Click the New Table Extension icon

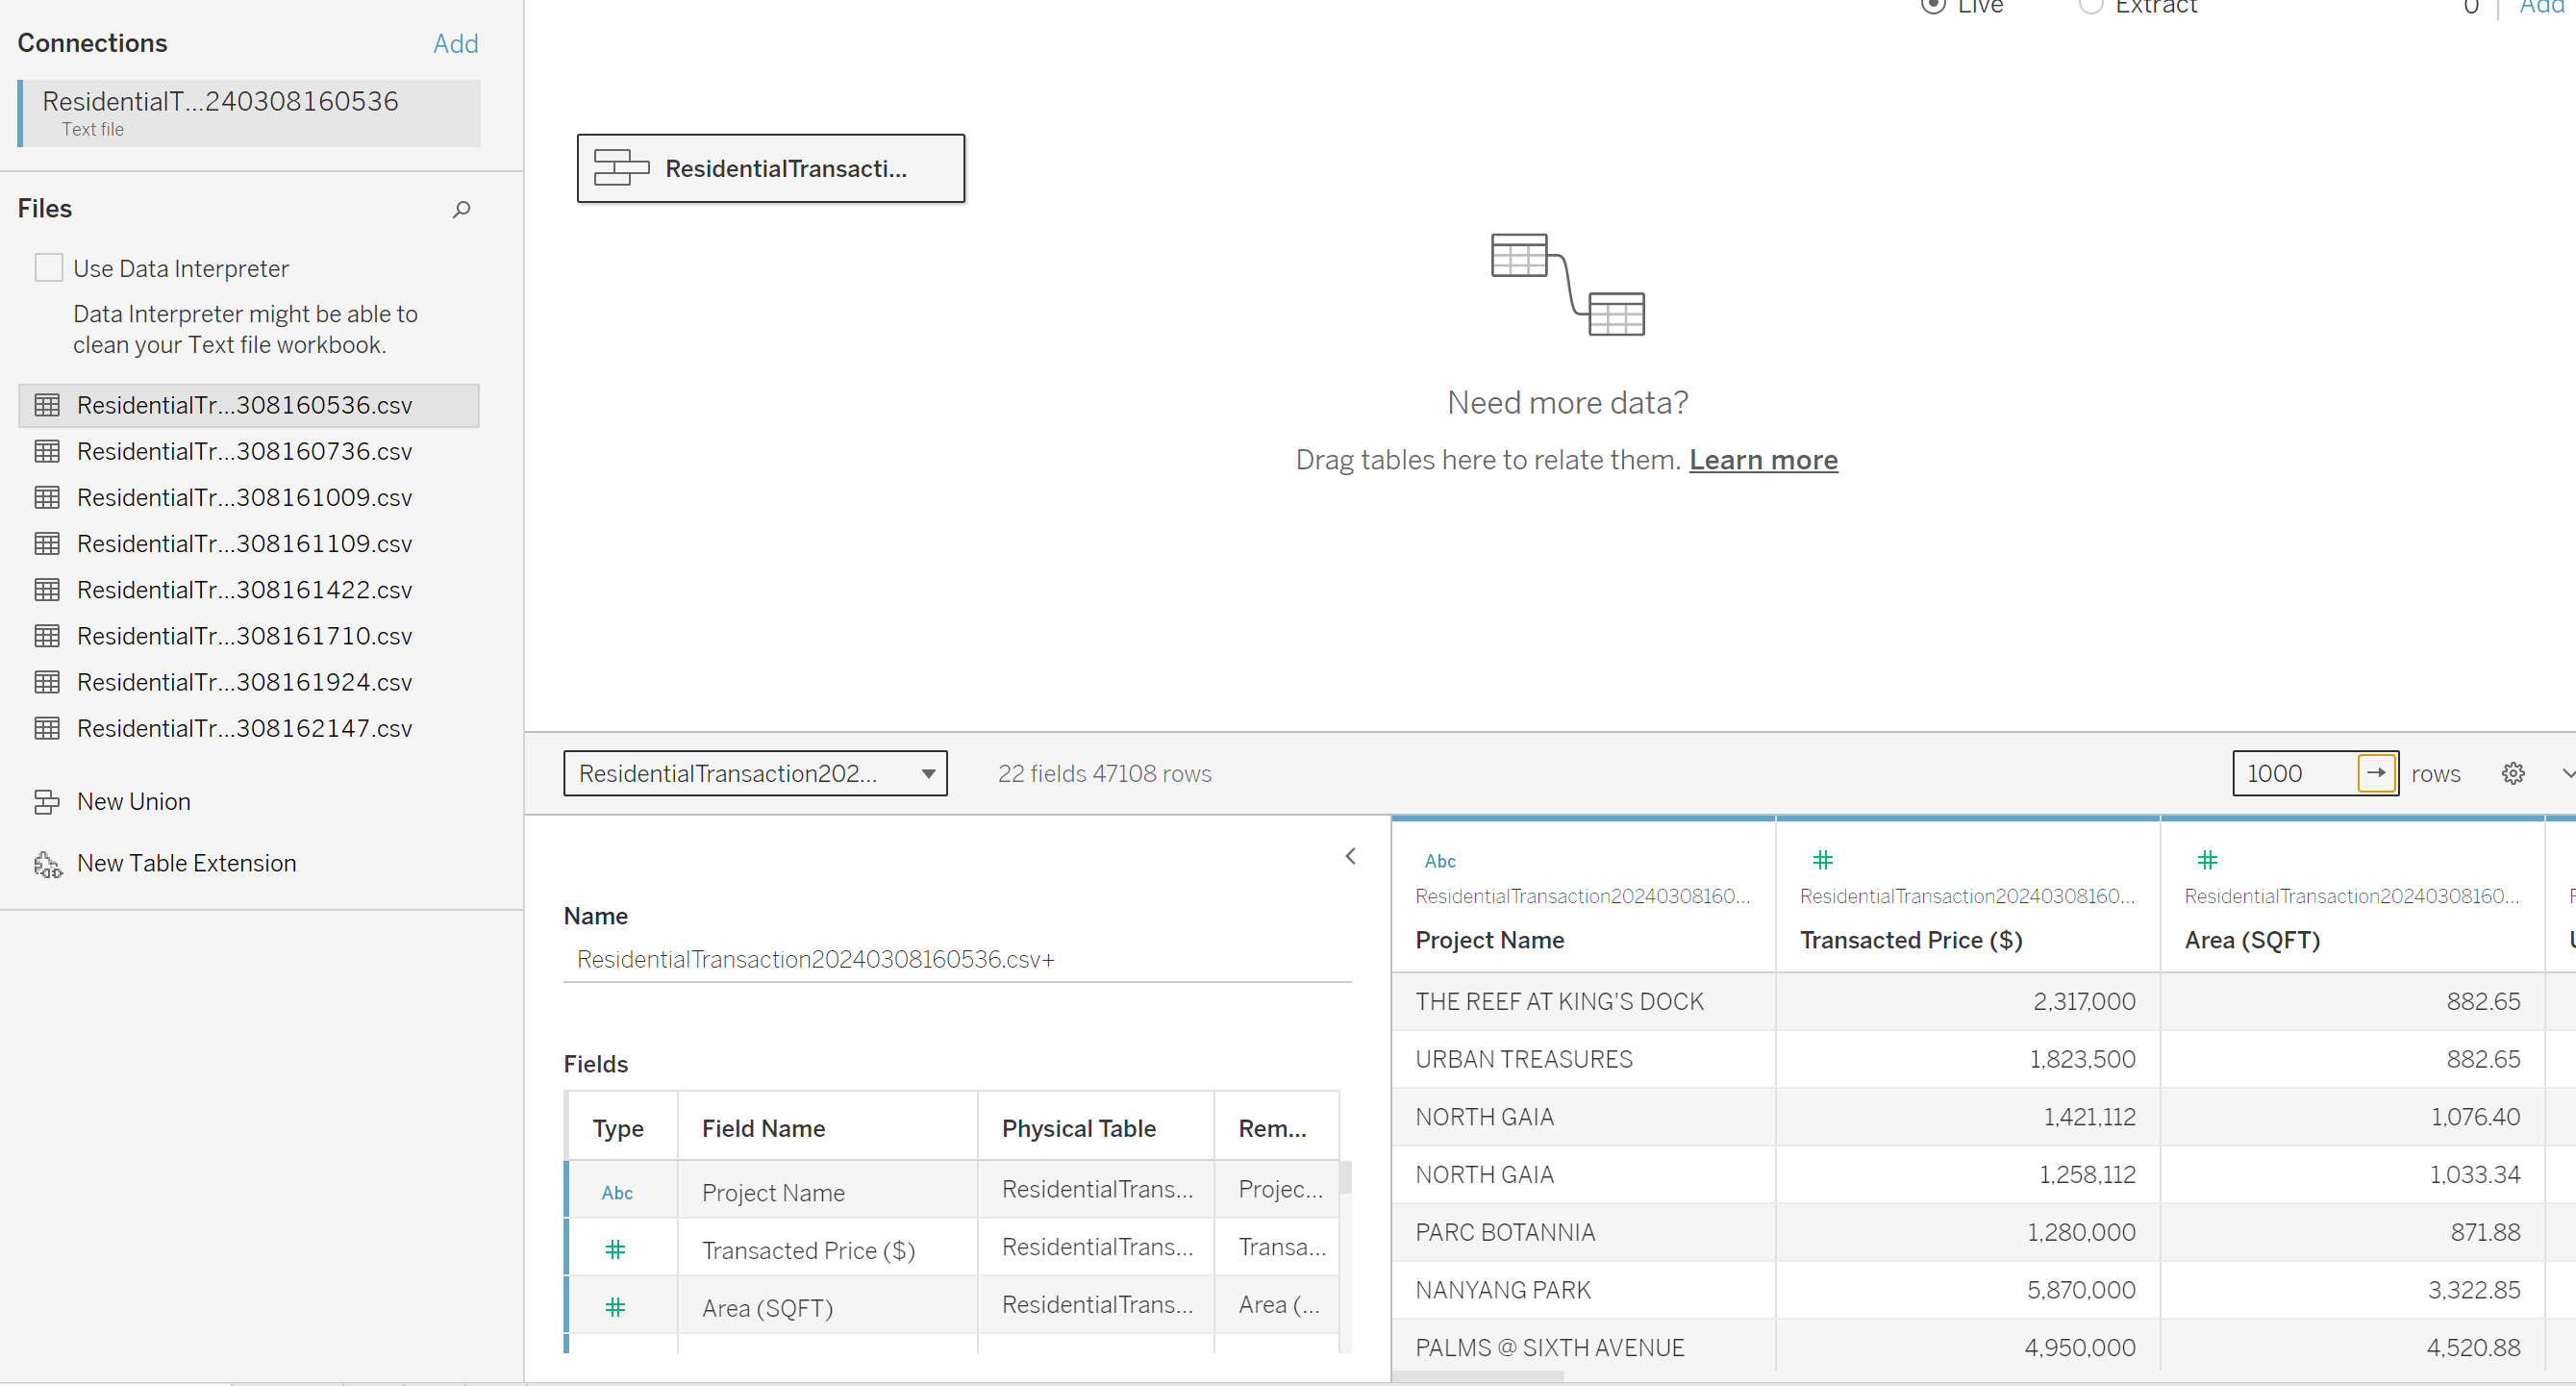point(47,864)
